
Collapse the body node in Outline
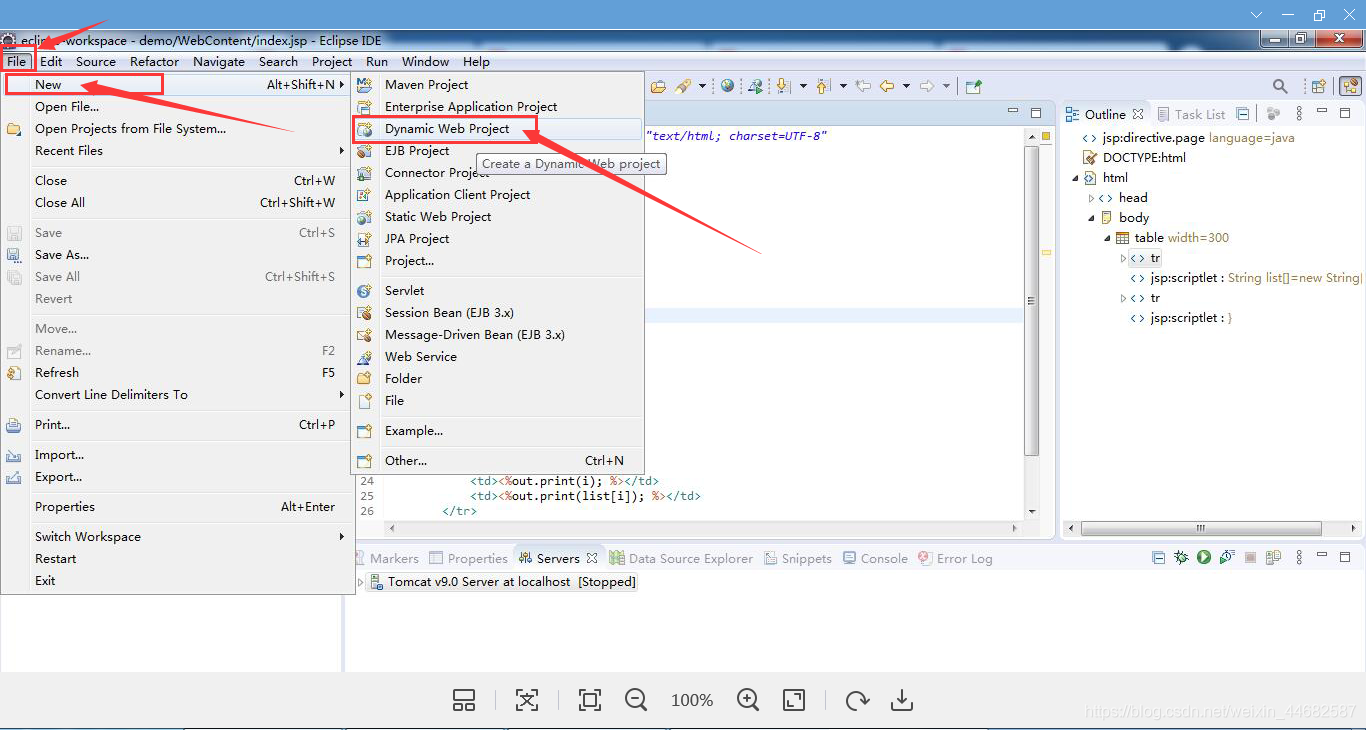tap(1092, 218)
